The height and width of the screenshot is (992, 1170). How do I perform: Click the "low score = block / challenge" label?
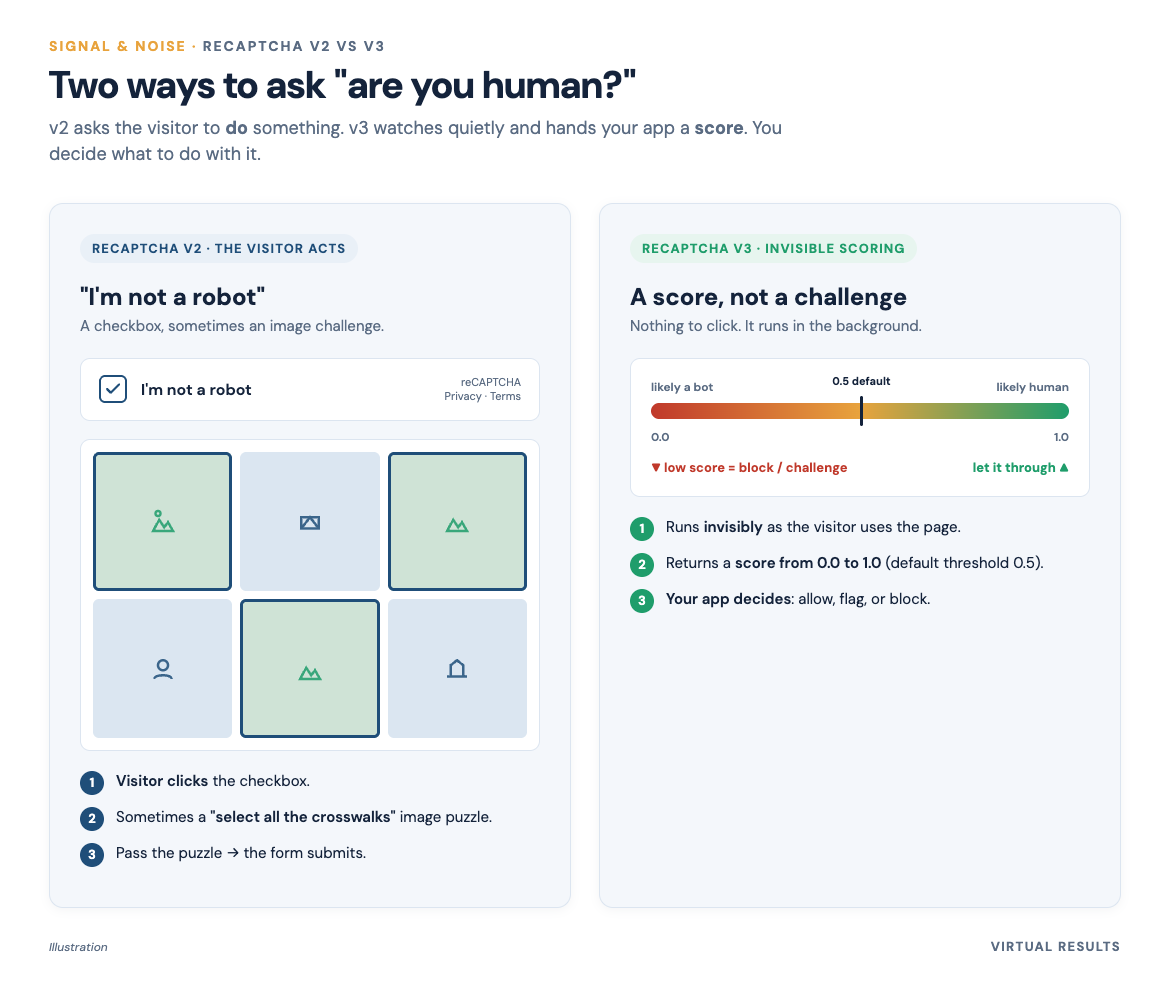pos(749,467)
